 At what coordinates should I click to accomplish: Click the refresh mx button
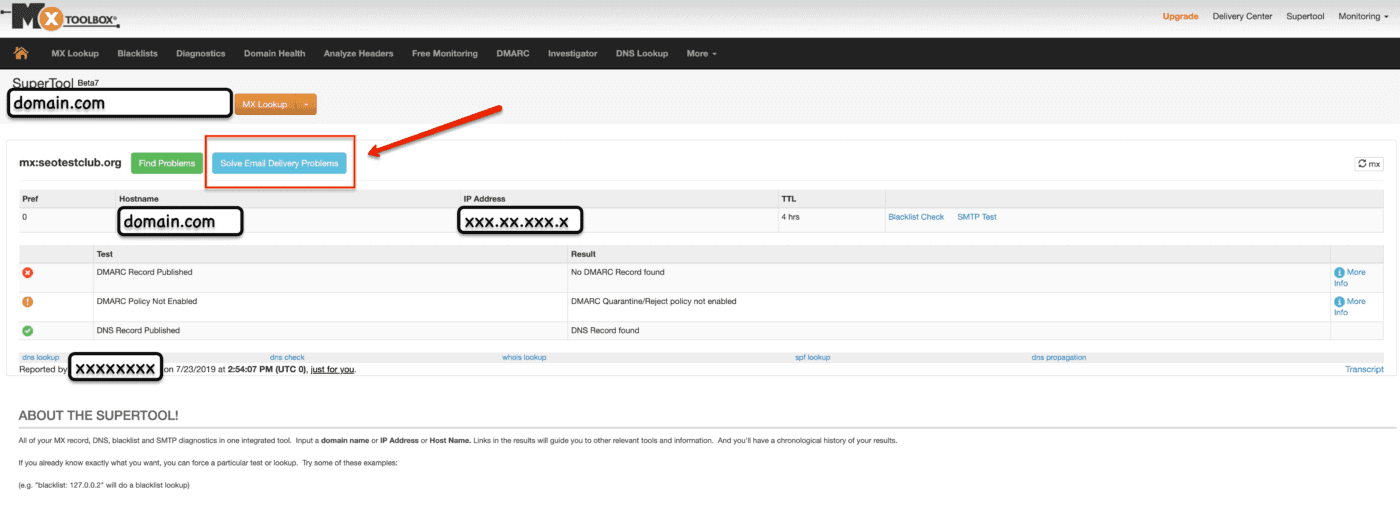1369,164
